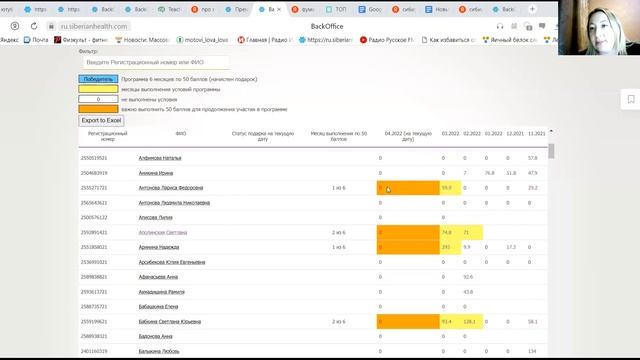Open the Радио Русское FM bookmark
The width and height of the screenshot is (640, 360).
387,40
